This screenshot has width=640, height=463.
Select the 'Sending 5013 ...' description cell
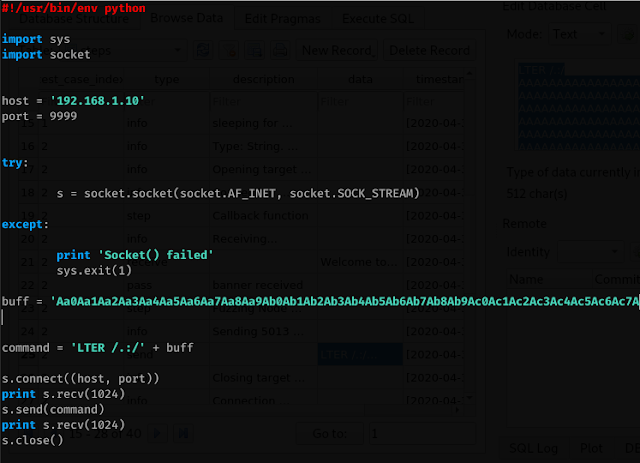point(264,331)
